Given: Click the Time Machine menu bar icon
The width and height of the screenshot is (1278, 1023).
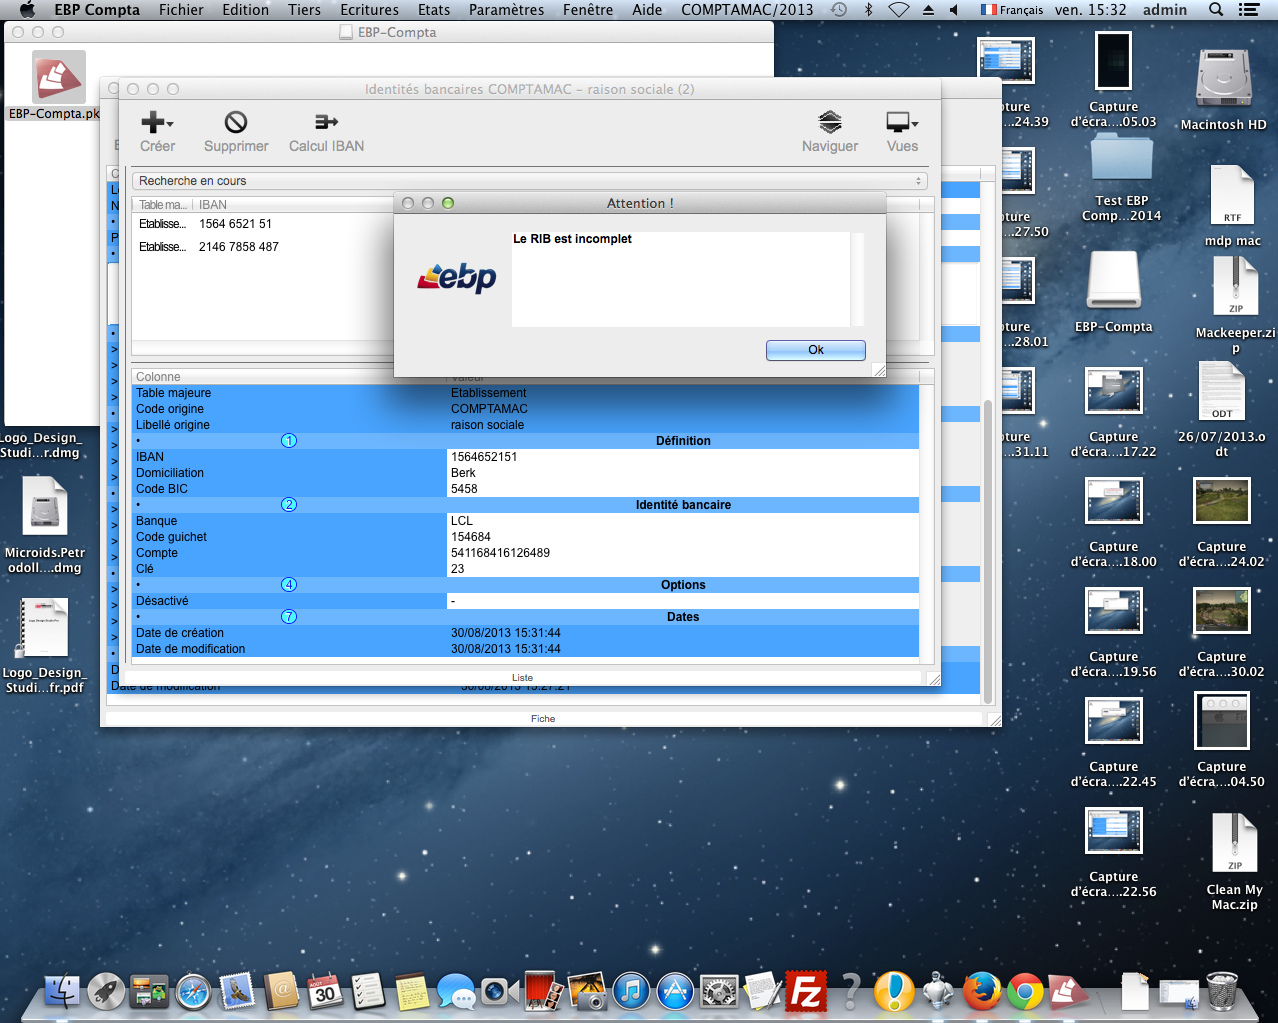Looking at the screenshot, I should (839, 10).
